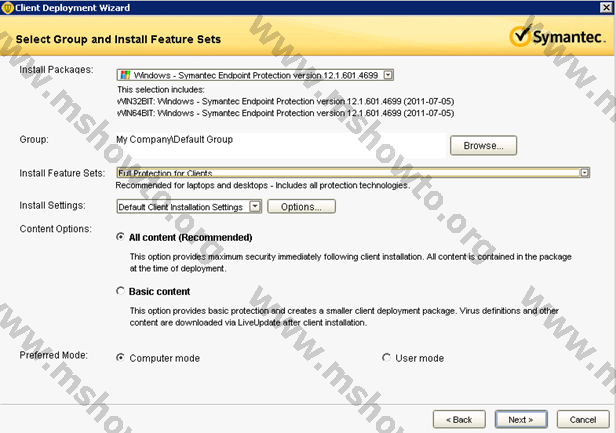Click the Select Group and Install Feature Sets heading
This screenshot has height=433, width=616.
[118, 39]
